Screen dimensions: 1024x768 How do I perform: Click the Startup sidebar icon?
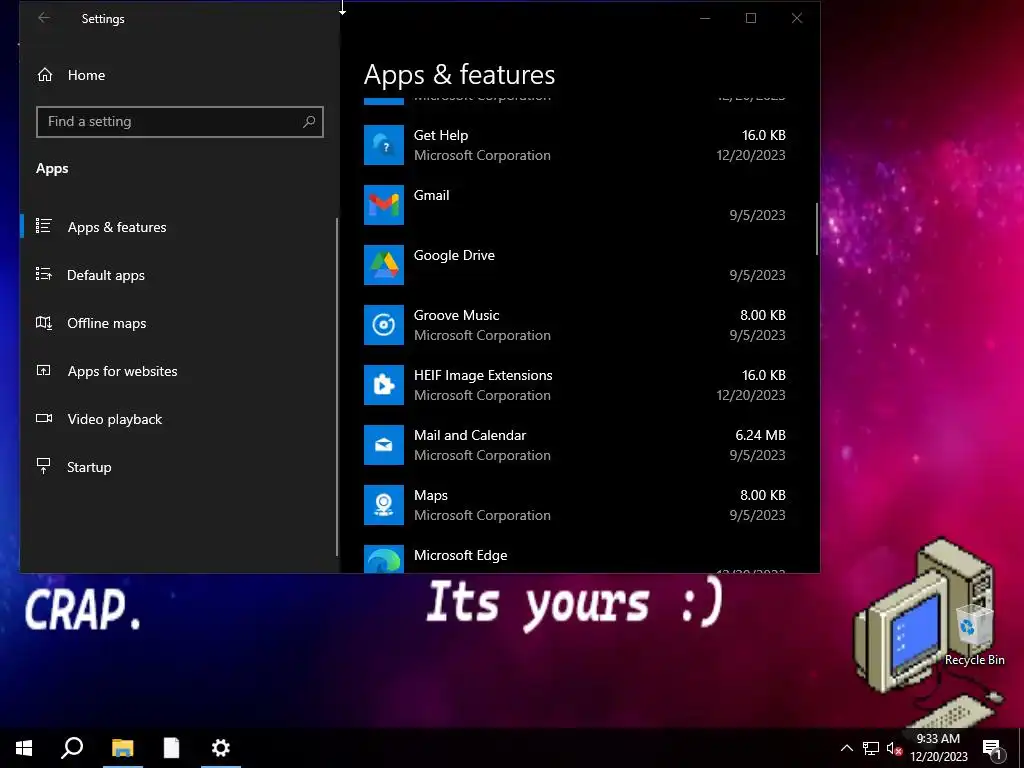[x=44, y=466]
